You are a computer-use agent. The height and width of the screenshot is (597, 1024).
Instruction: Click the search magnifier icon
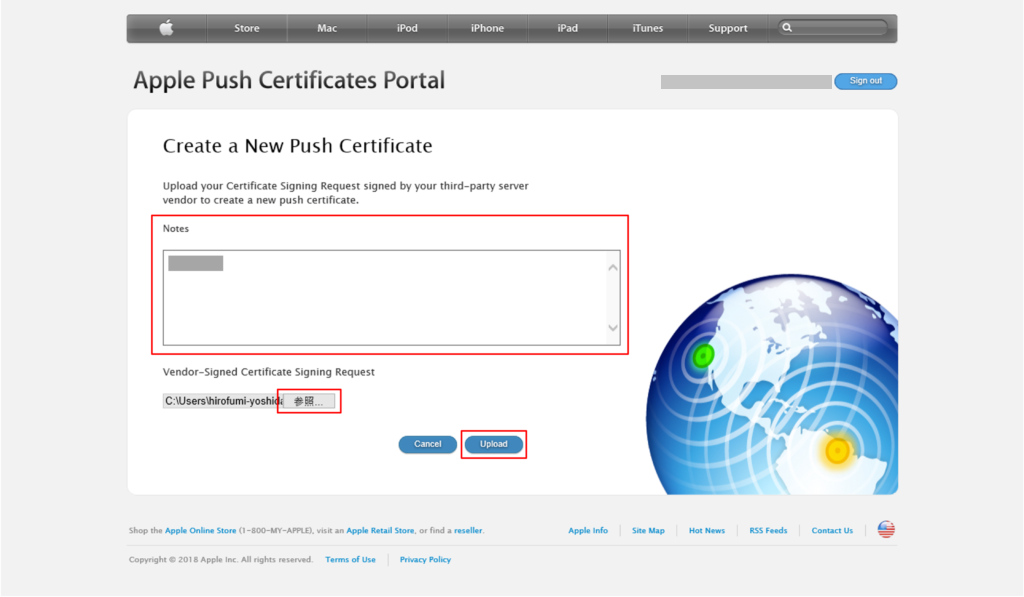[x=788, y=28]
